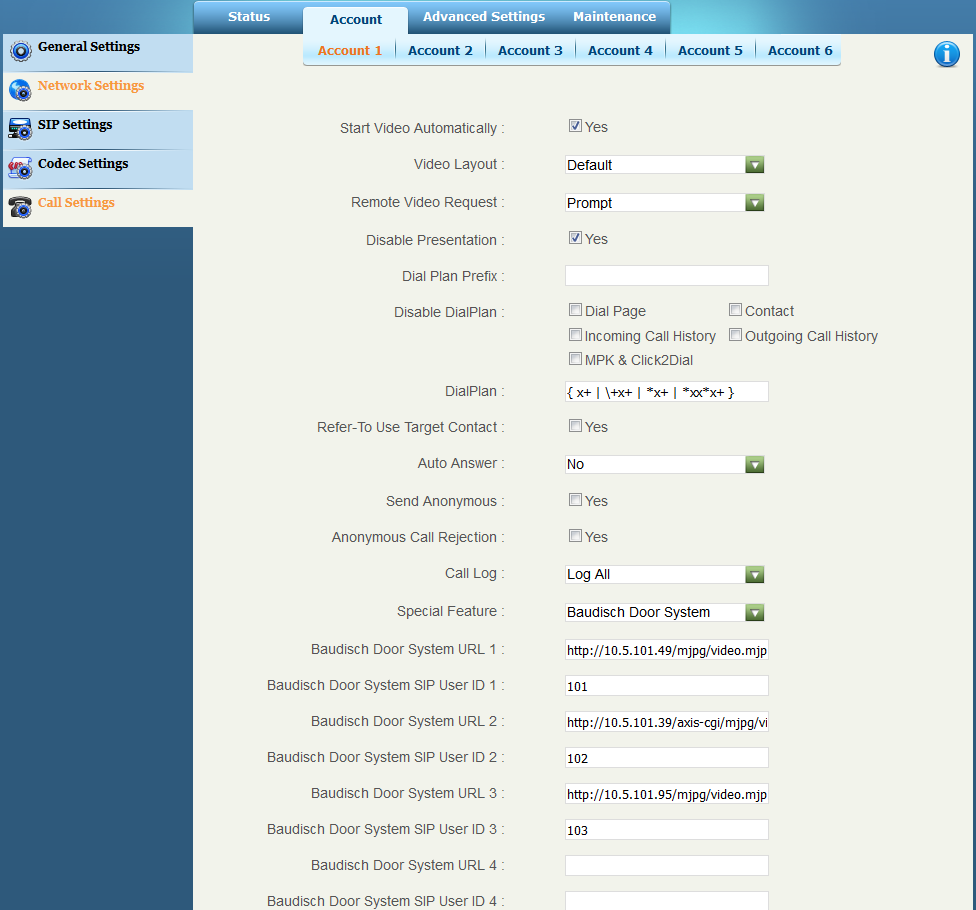Click the General Settings gear icon
976x910 pixels.
(x=20, y=51)
